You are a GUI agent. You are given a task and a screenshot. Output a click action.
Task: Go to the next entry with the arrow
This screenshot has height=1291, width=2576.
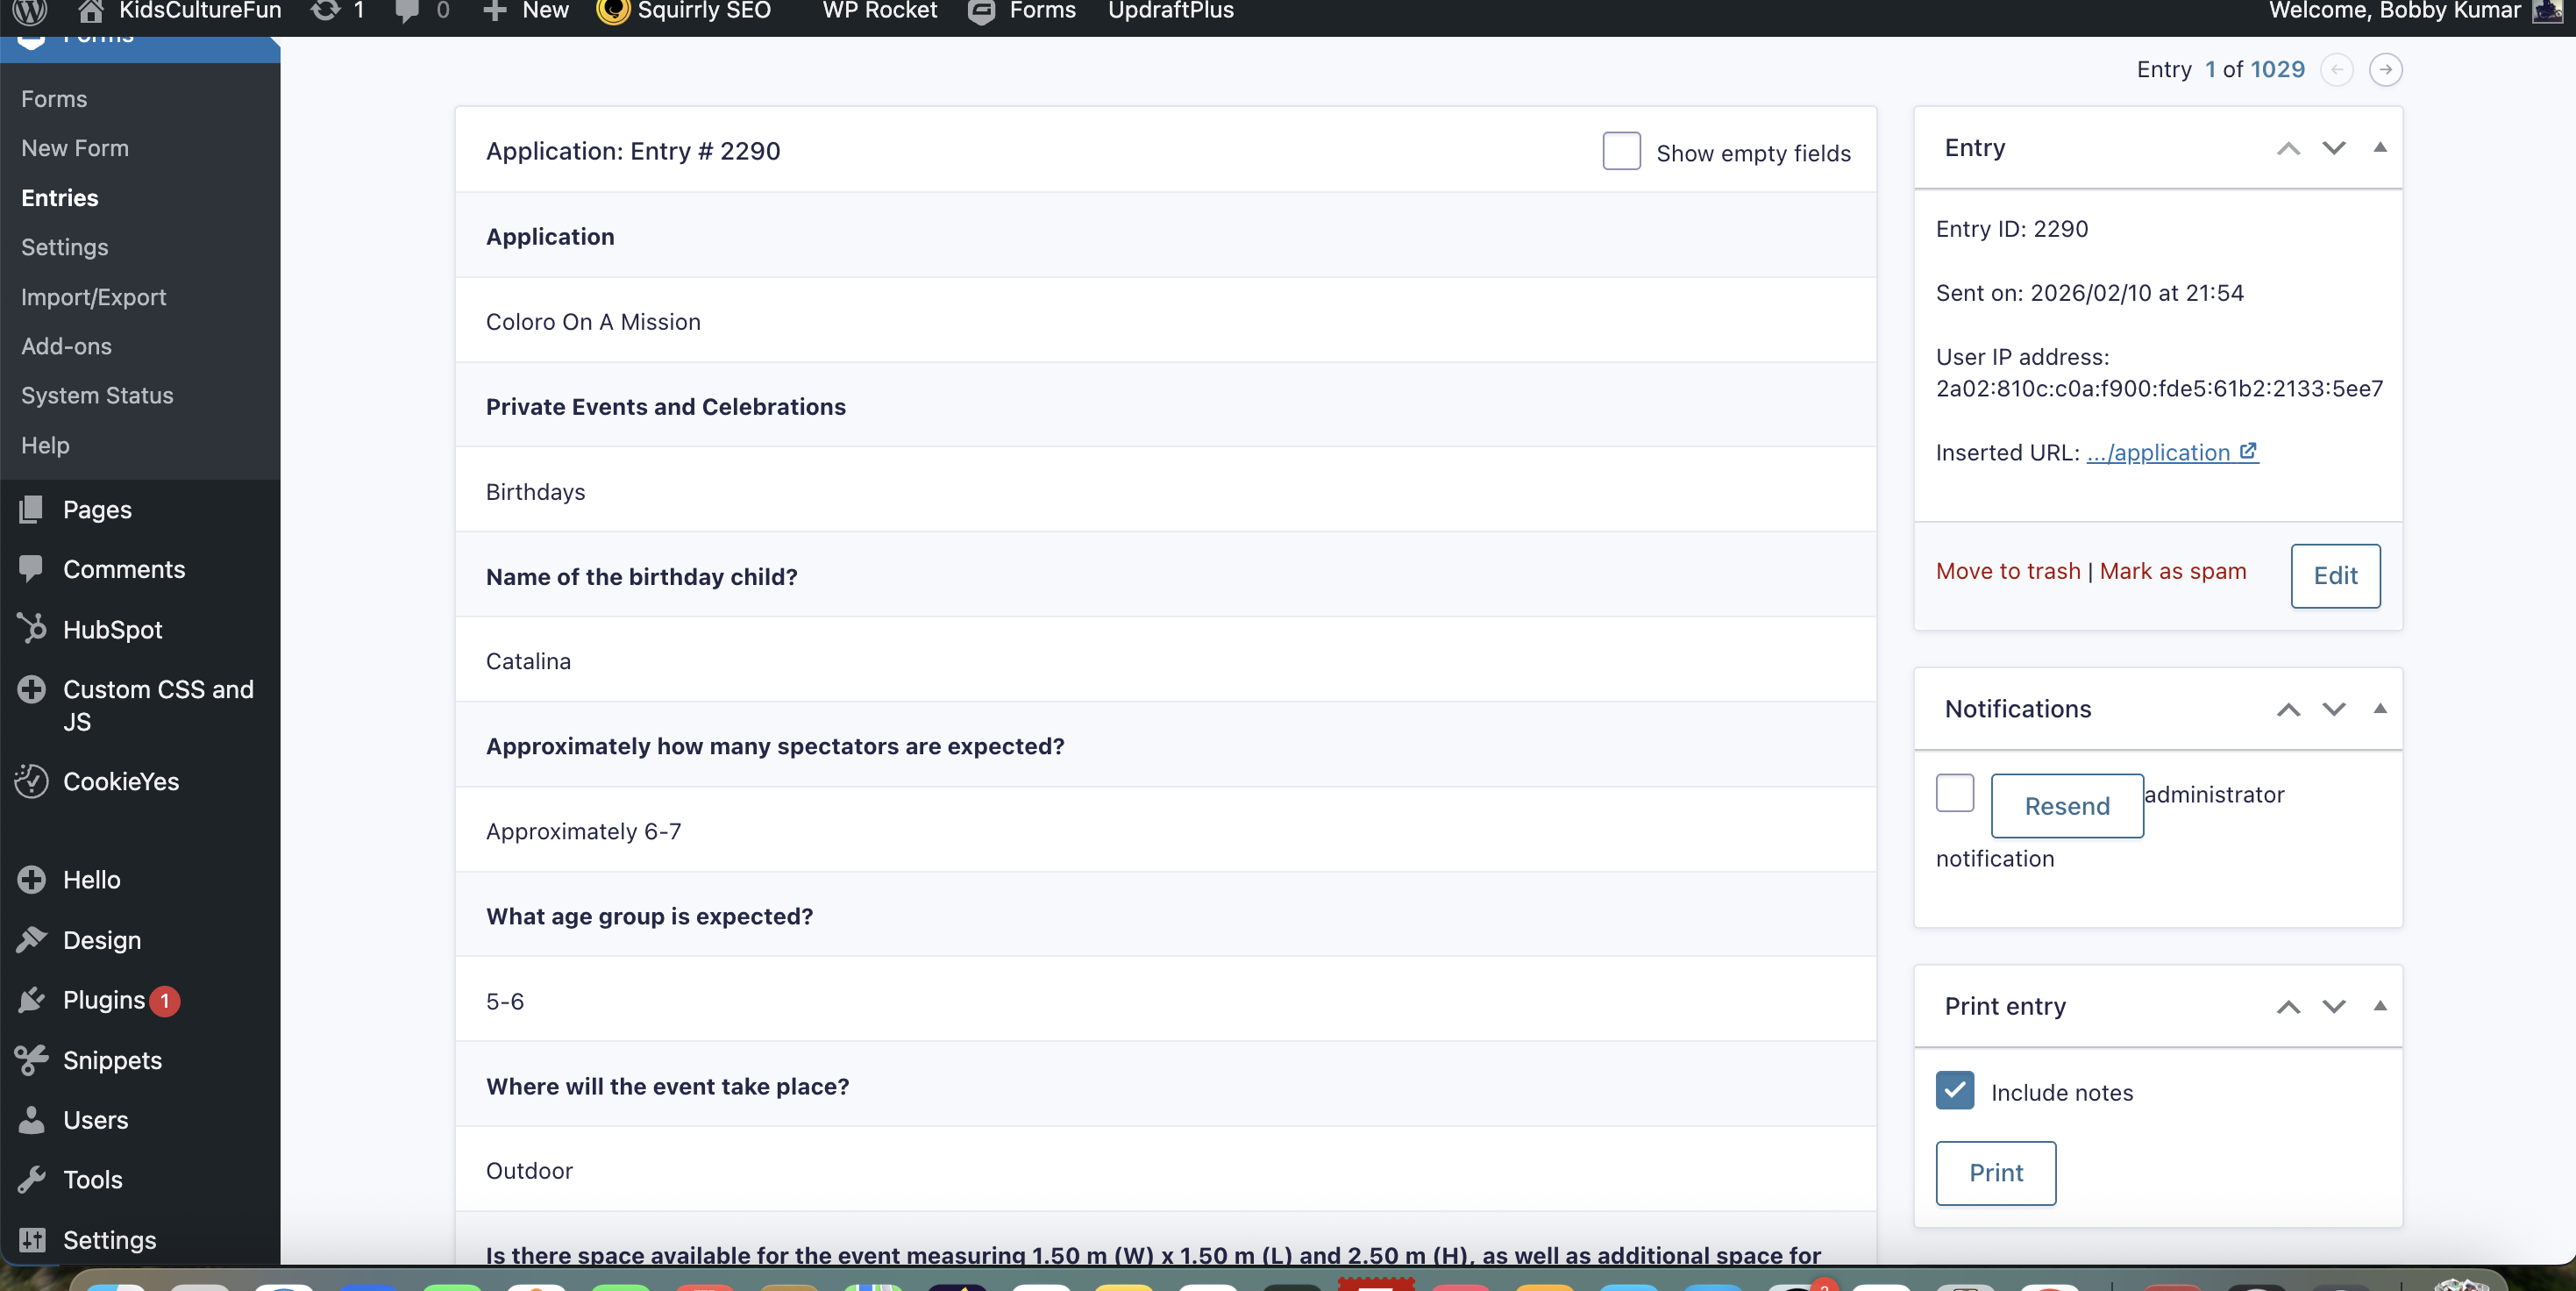(x=2385, y=69)
